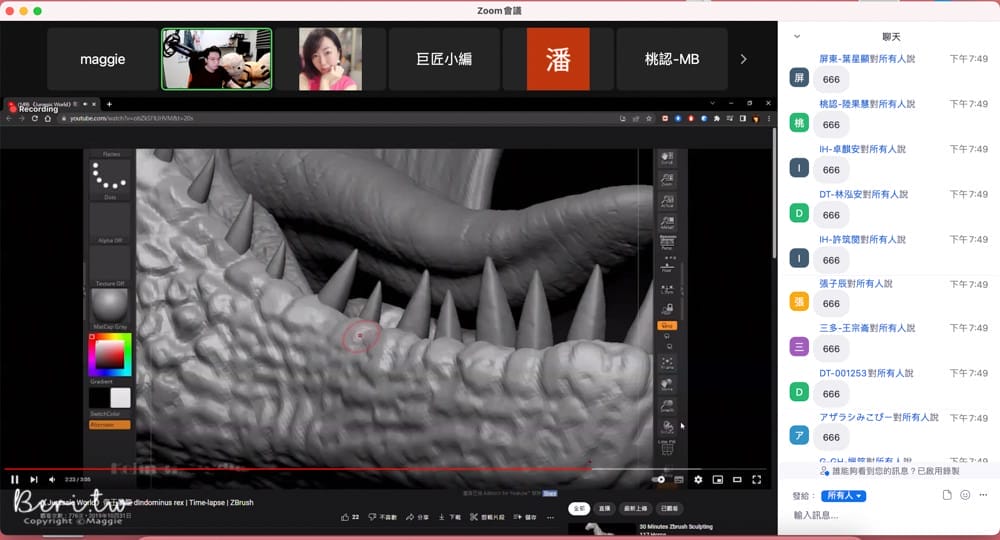
Task: Click the ZBrush Zoom canvas icon
Action: tap(667, 180)
